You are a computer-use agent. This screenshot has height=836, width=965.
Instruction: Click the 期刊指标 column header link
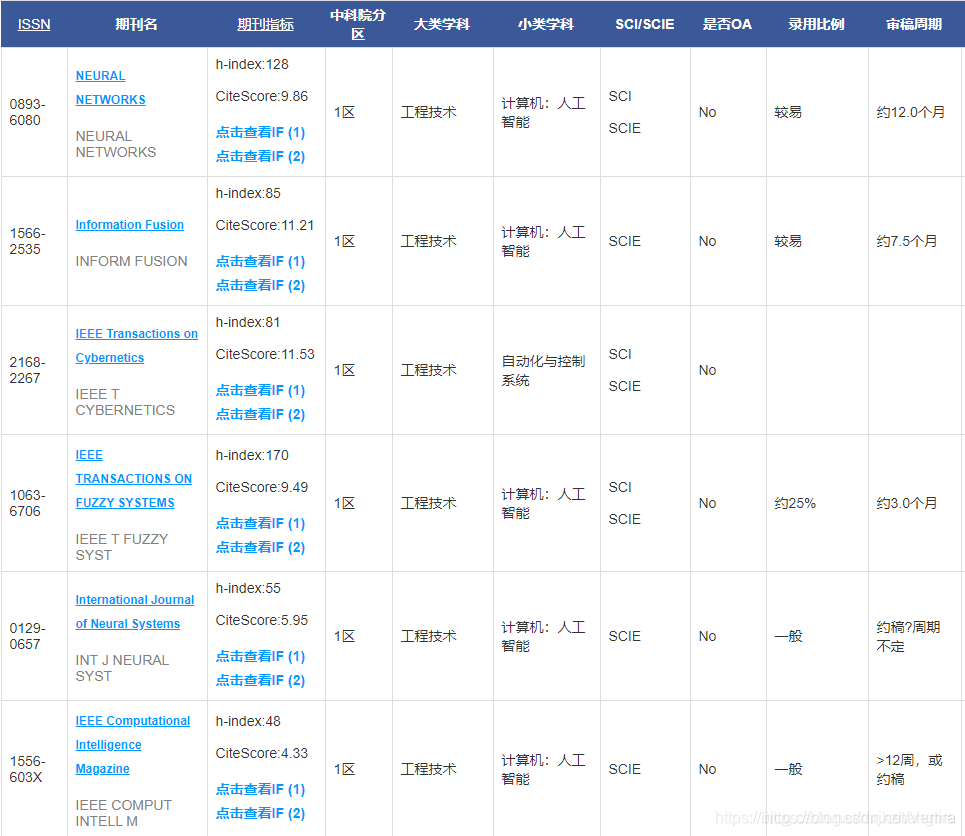(265, 24)
